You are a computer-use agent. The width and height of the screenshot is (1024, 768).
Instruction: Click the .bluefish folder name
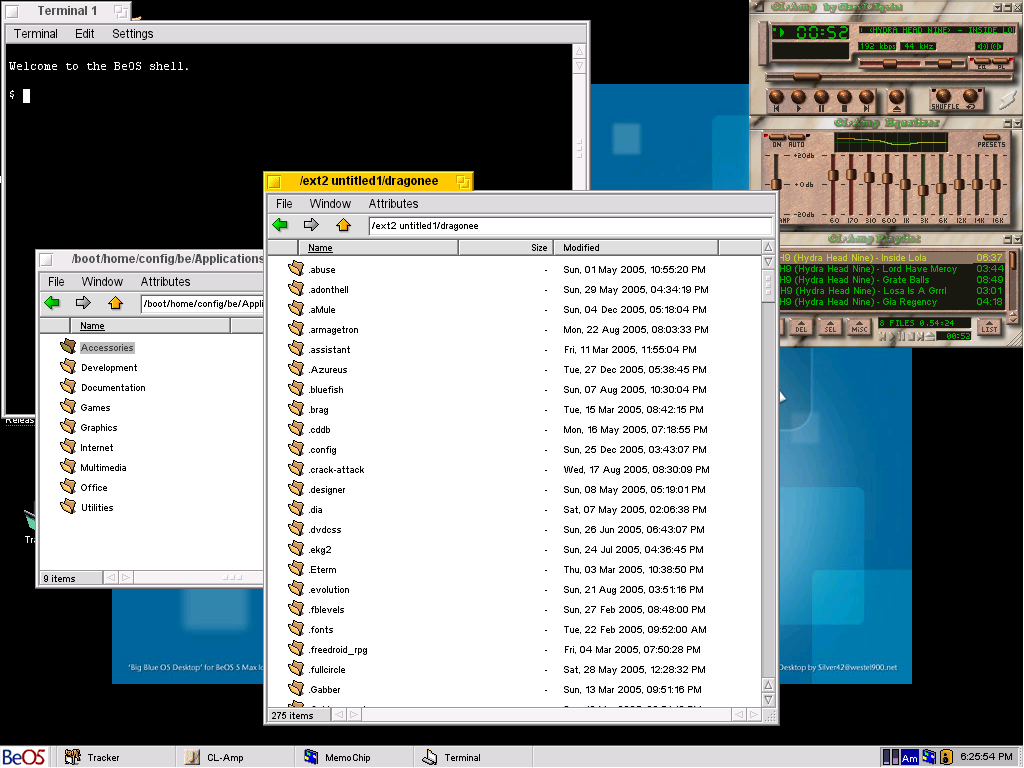tap(326, 390)
